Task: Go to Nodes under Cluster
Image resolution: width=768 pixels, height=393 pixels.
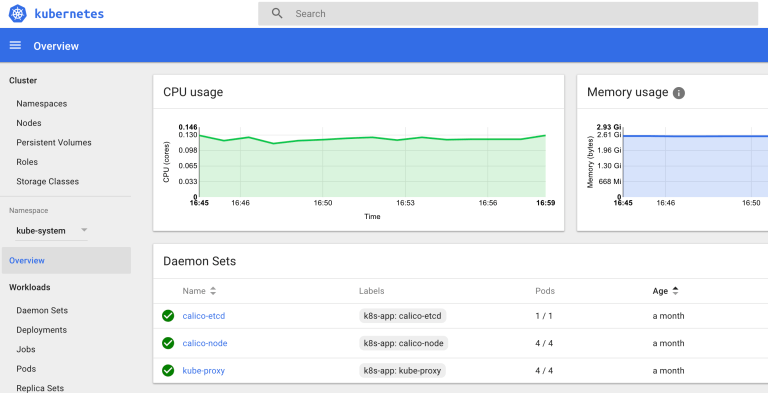Action: [x=29, y=123]
